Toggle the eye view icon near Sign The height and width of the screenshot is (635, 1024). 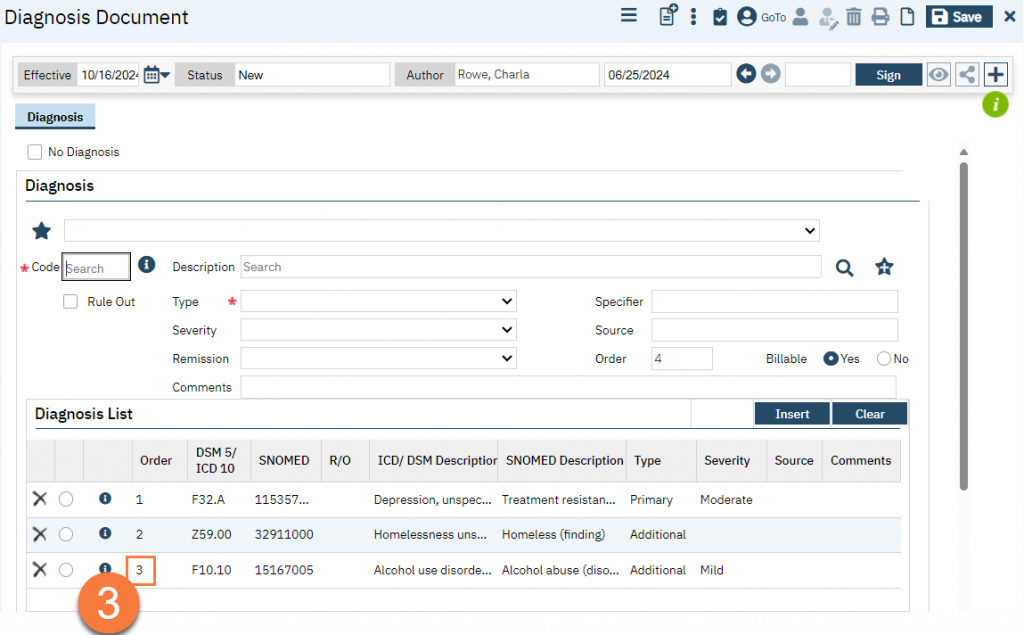click(x=938, y=75)
